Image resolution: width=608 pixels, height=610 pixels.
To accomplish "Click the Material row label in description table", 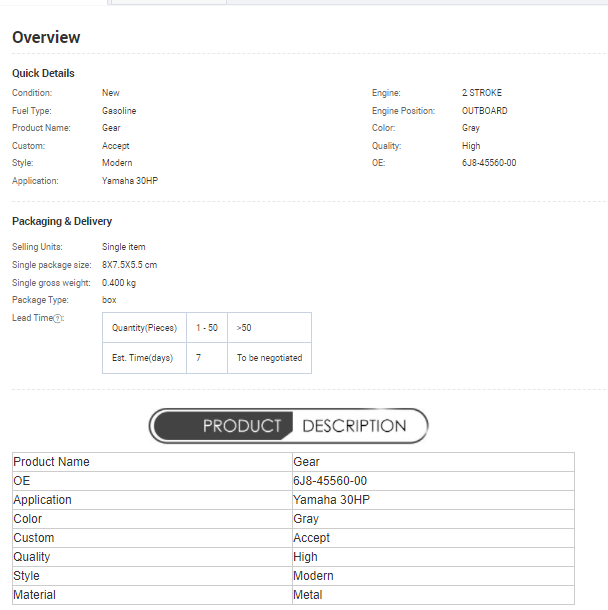I will coord(35,595).
